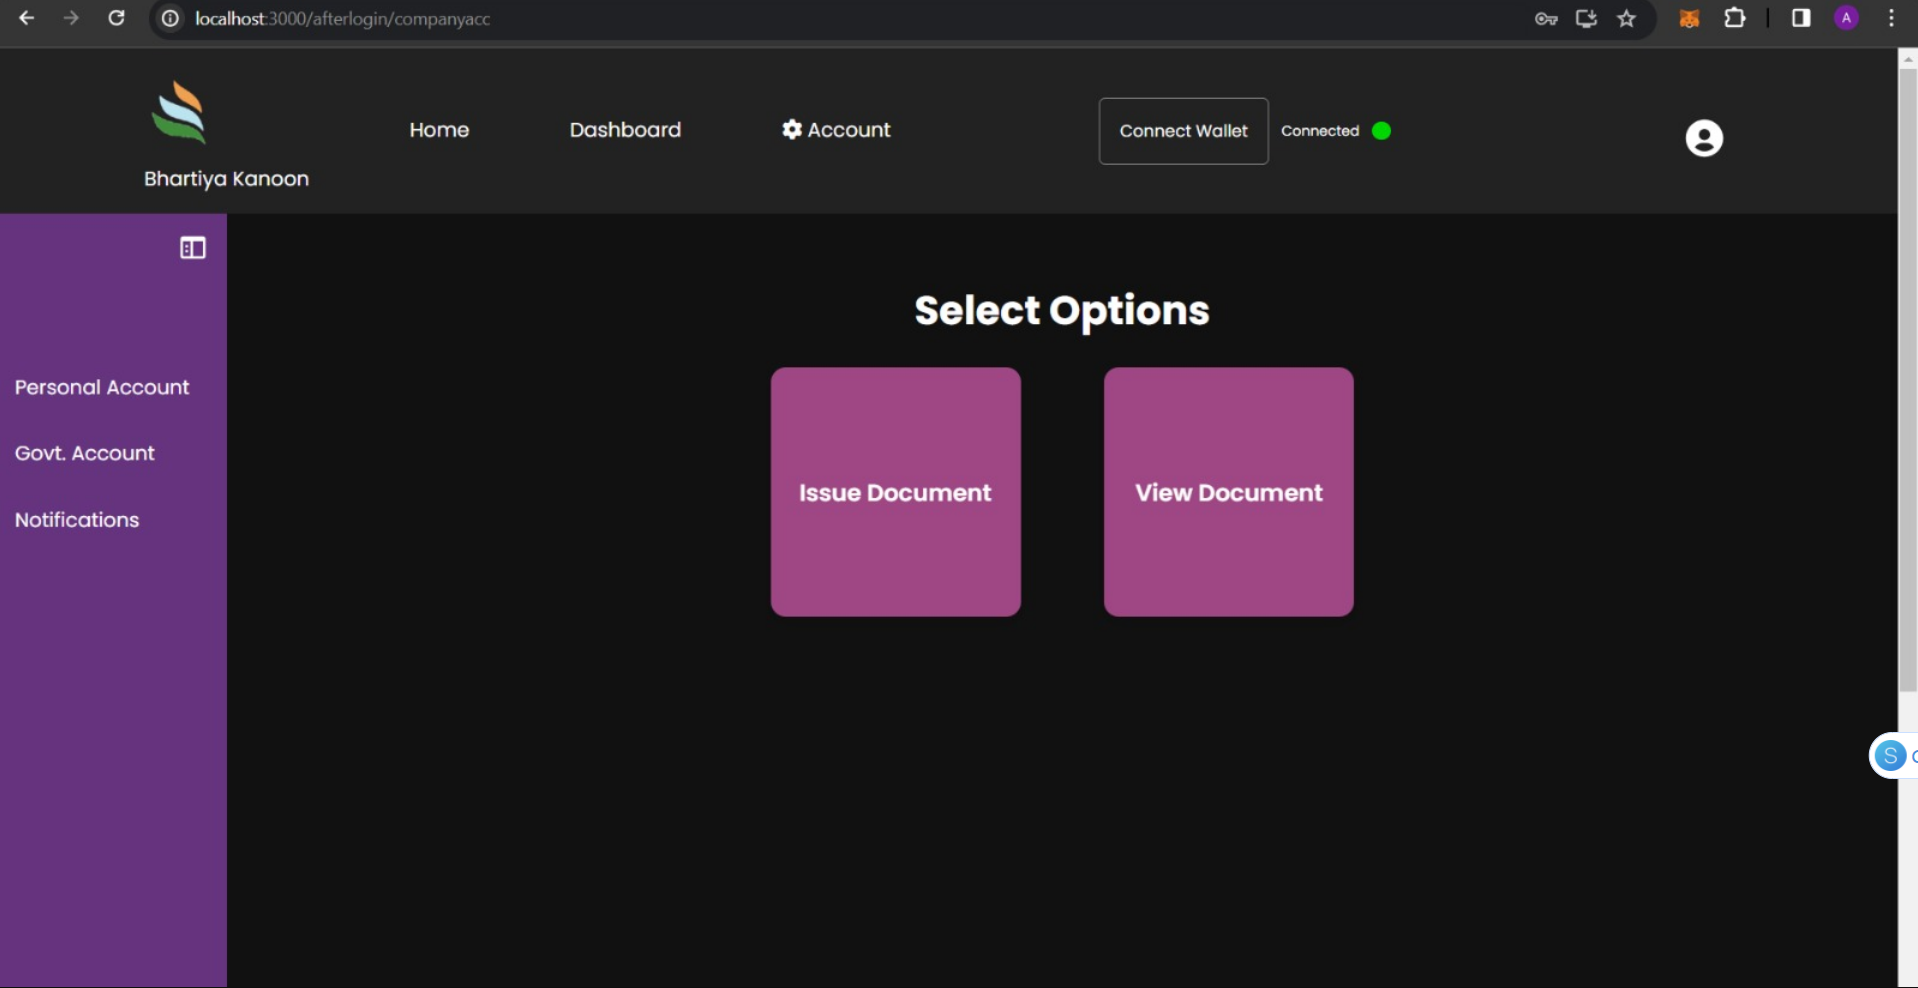Toggle the sidebar collapse panel icon
The width and height of the screenshot is (1918, 988).
[x=193, y=248]
